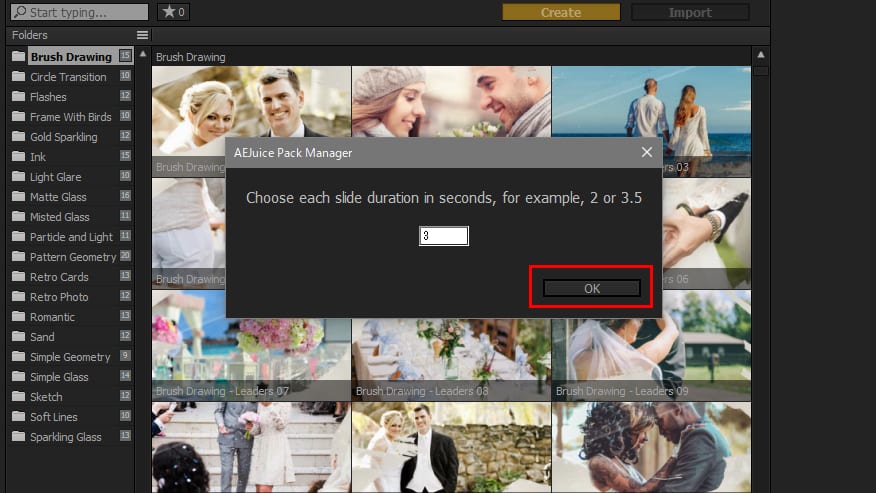Select the Matte Glass folder
Screen dimensions: 876x493
pyautogui.click(x=71, y=197)
